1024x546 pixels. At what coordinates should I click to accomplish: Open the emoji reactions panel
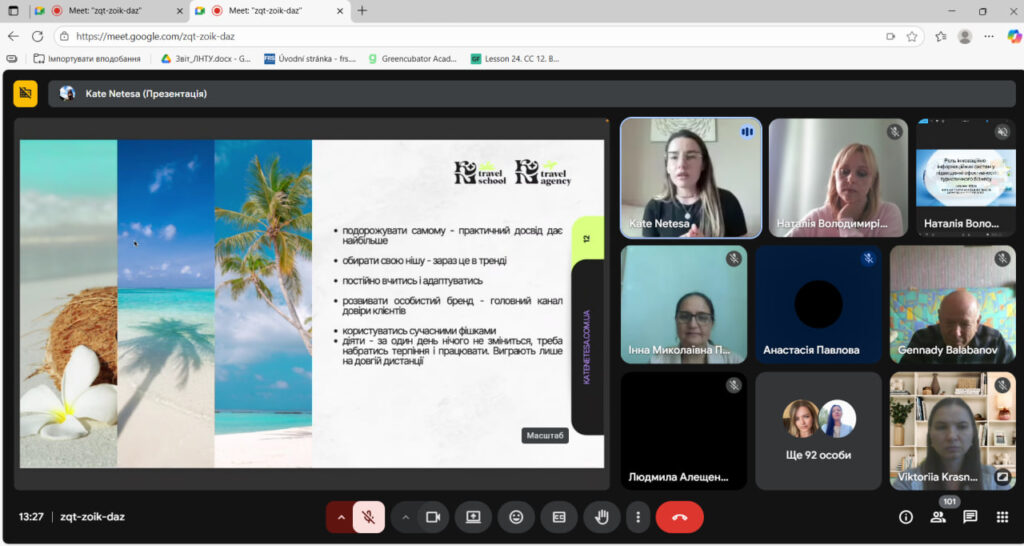tap(516, 517)
